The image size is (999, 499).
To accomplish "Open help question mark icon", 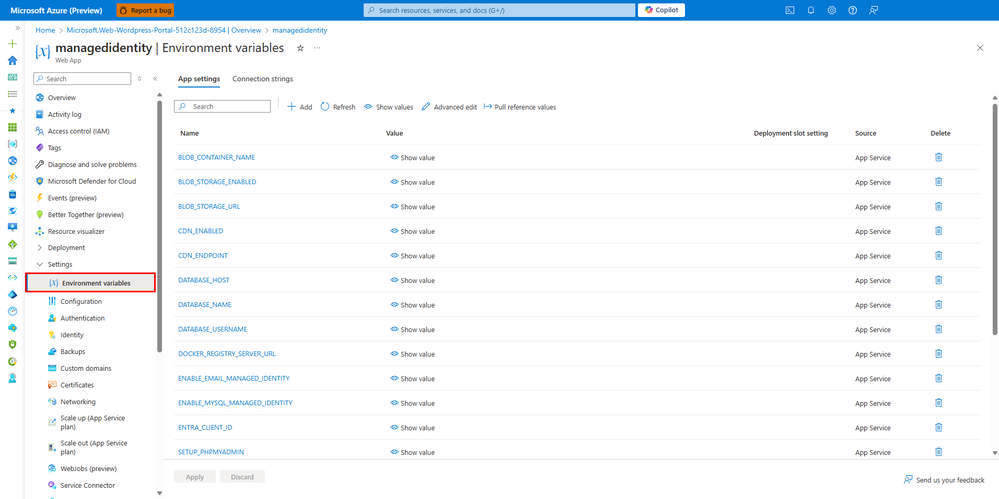I will pos(852,10).
